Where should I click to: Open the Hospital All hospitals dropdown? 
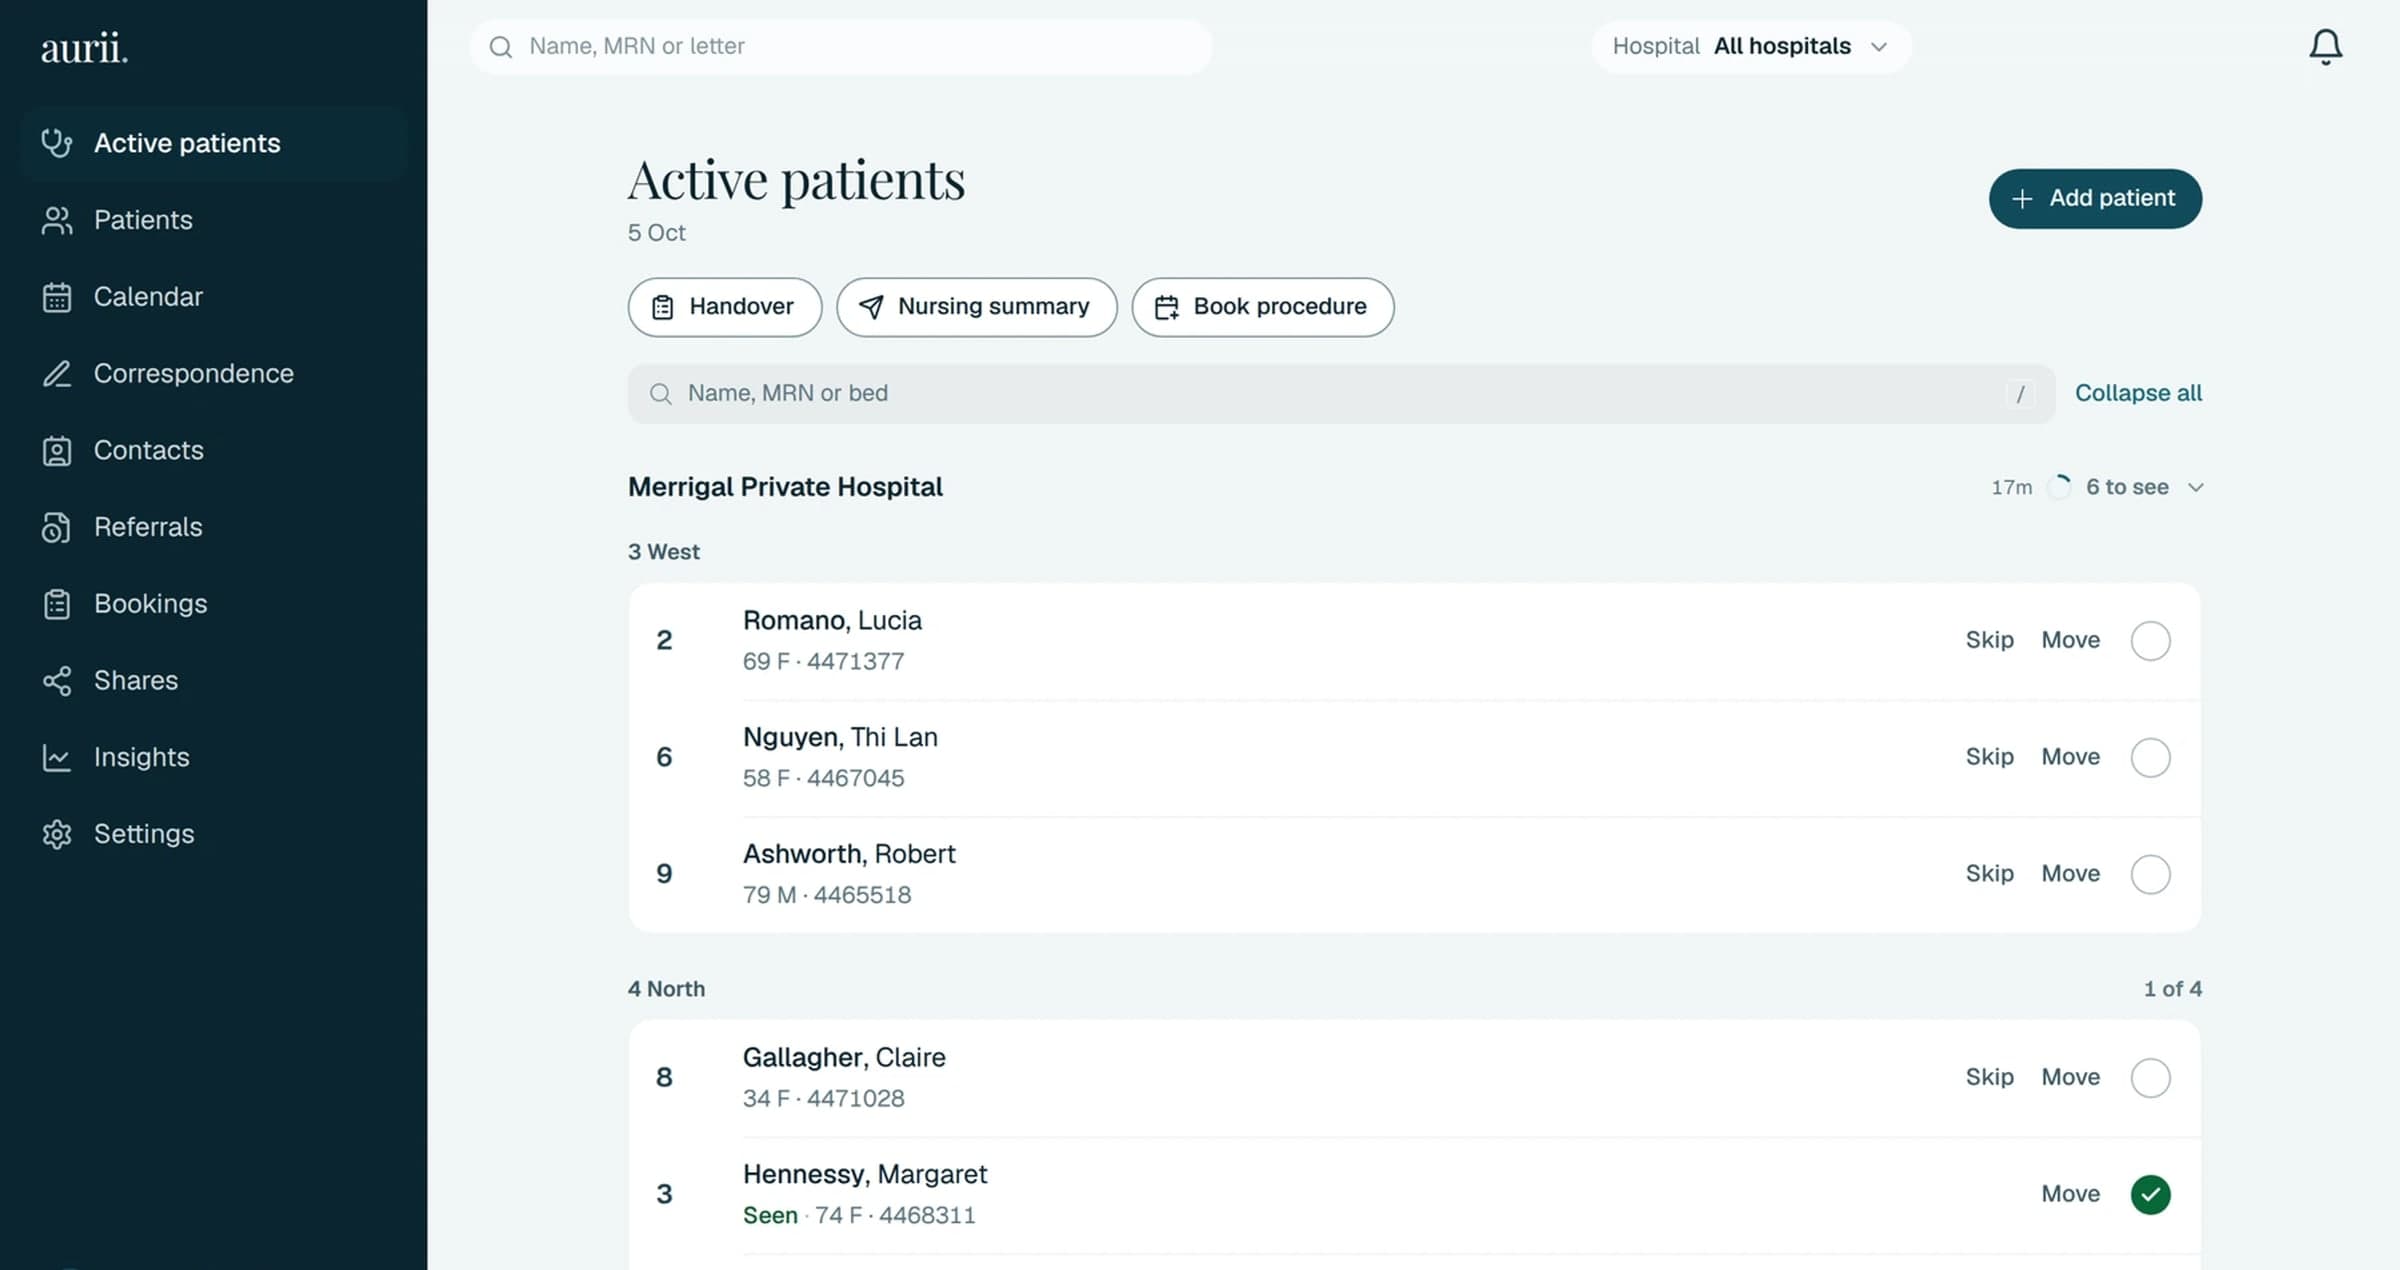point(1751,47)
